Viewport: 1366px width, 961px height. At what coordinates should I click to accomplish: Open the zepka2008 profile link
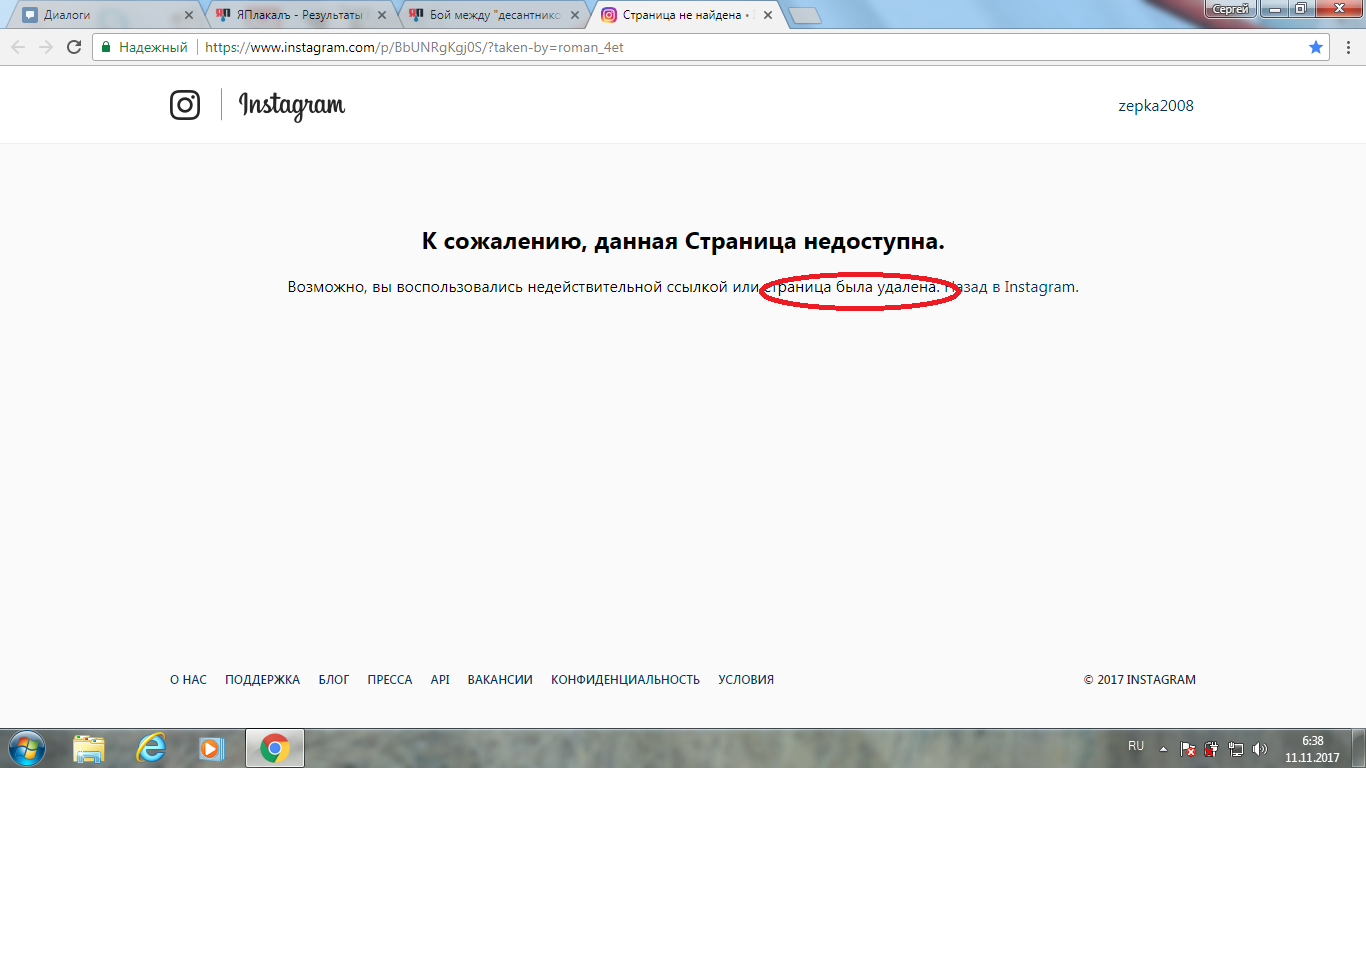(1156, 106)
